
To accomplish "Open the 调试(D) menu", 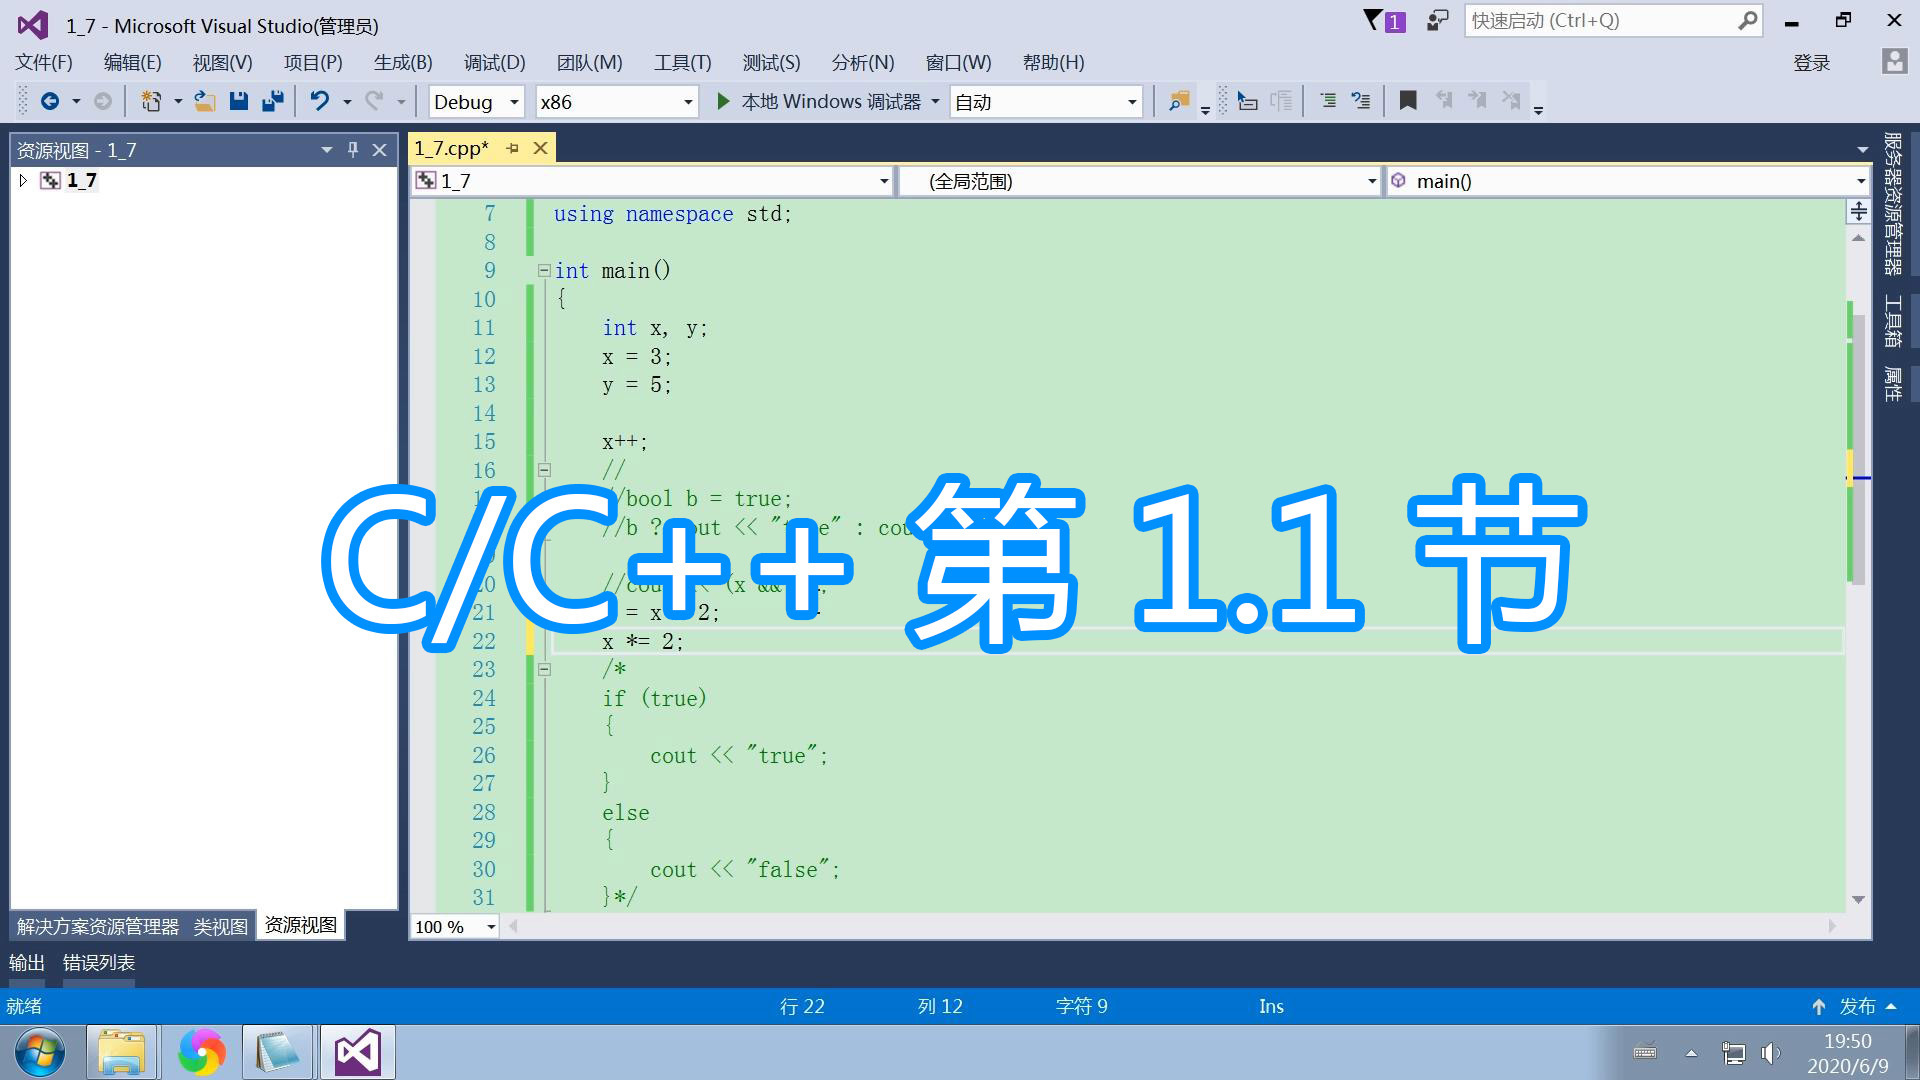I will [494, 62].
